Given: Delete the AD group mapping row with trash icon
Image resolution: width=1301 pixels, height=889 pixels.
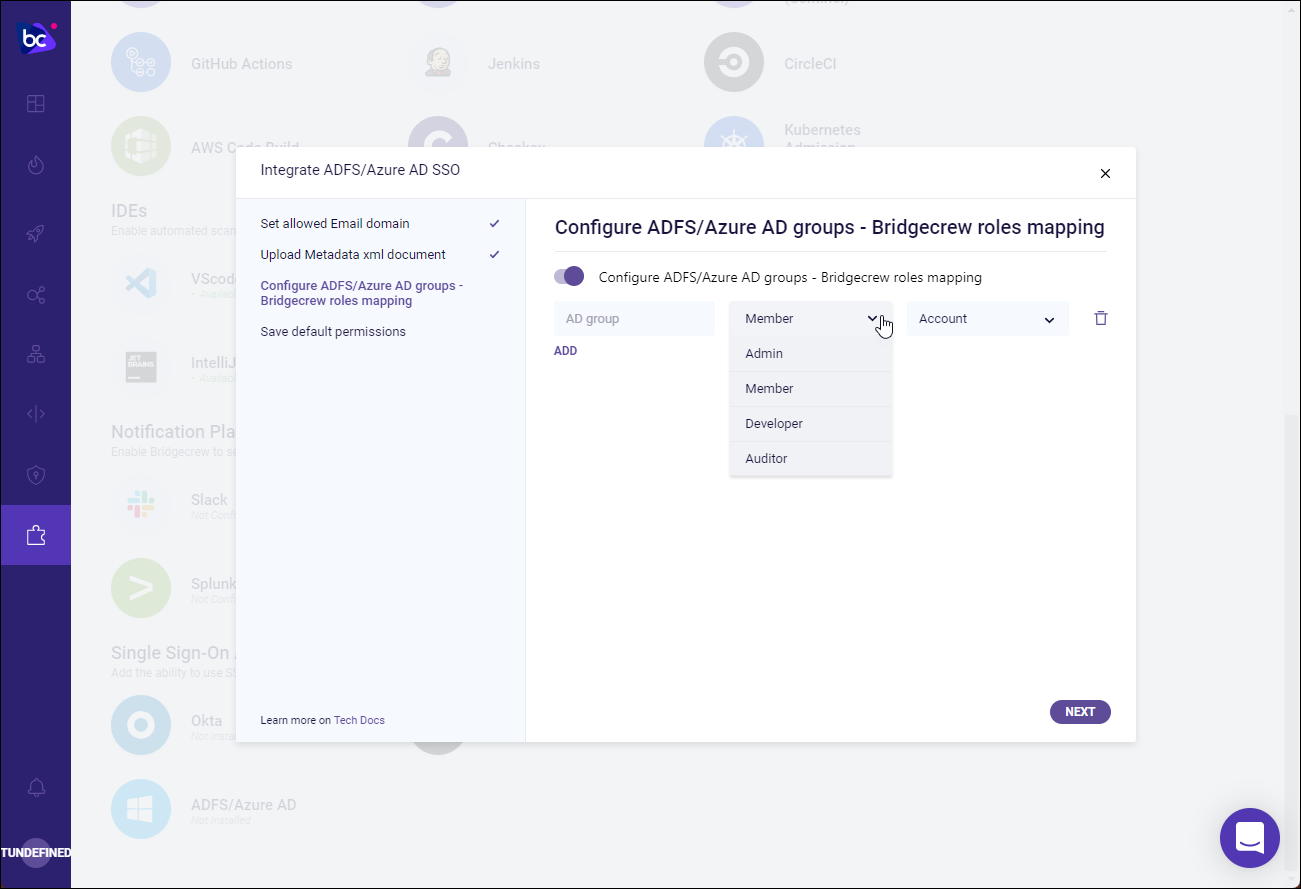Looking at the screenshot, I should (1101, 318).
